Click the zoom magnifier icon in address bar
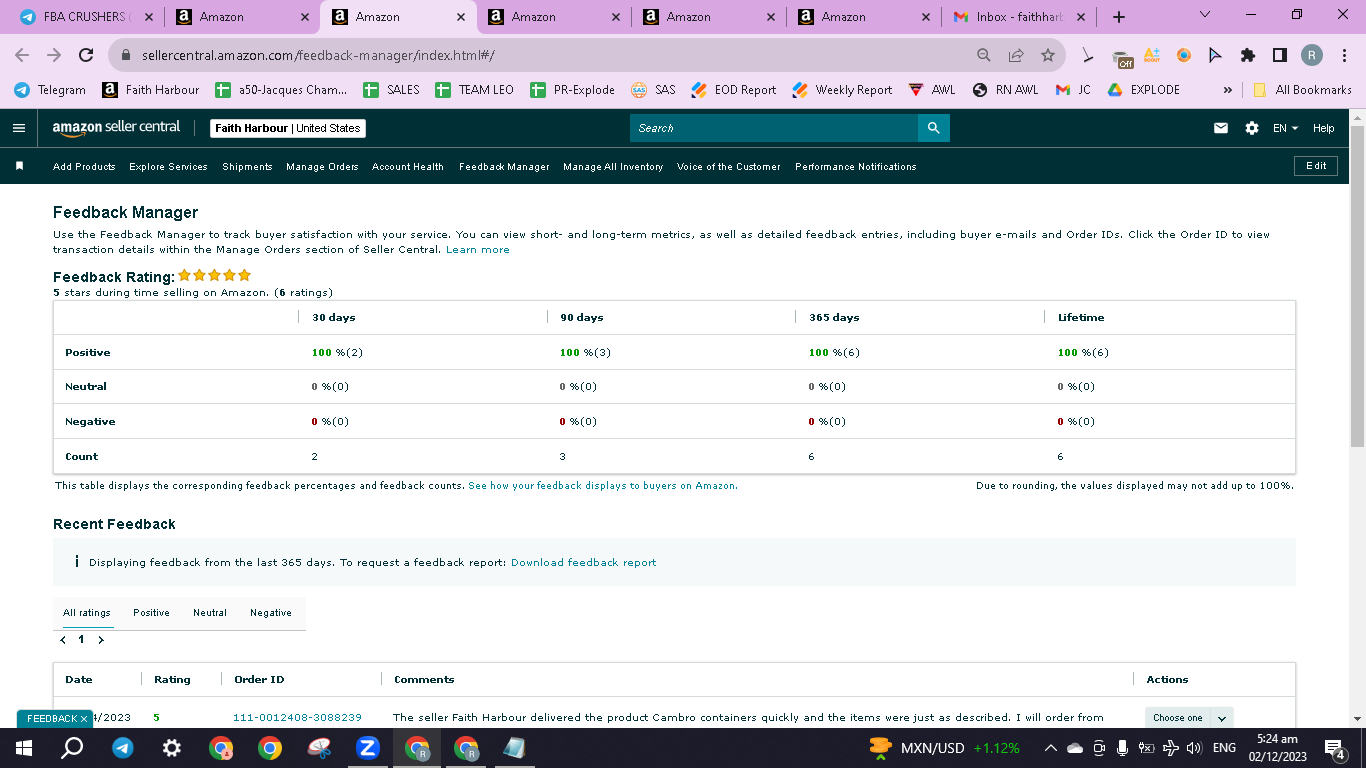This screenshot has width=1366, height=768. click(x=984, y=56)
